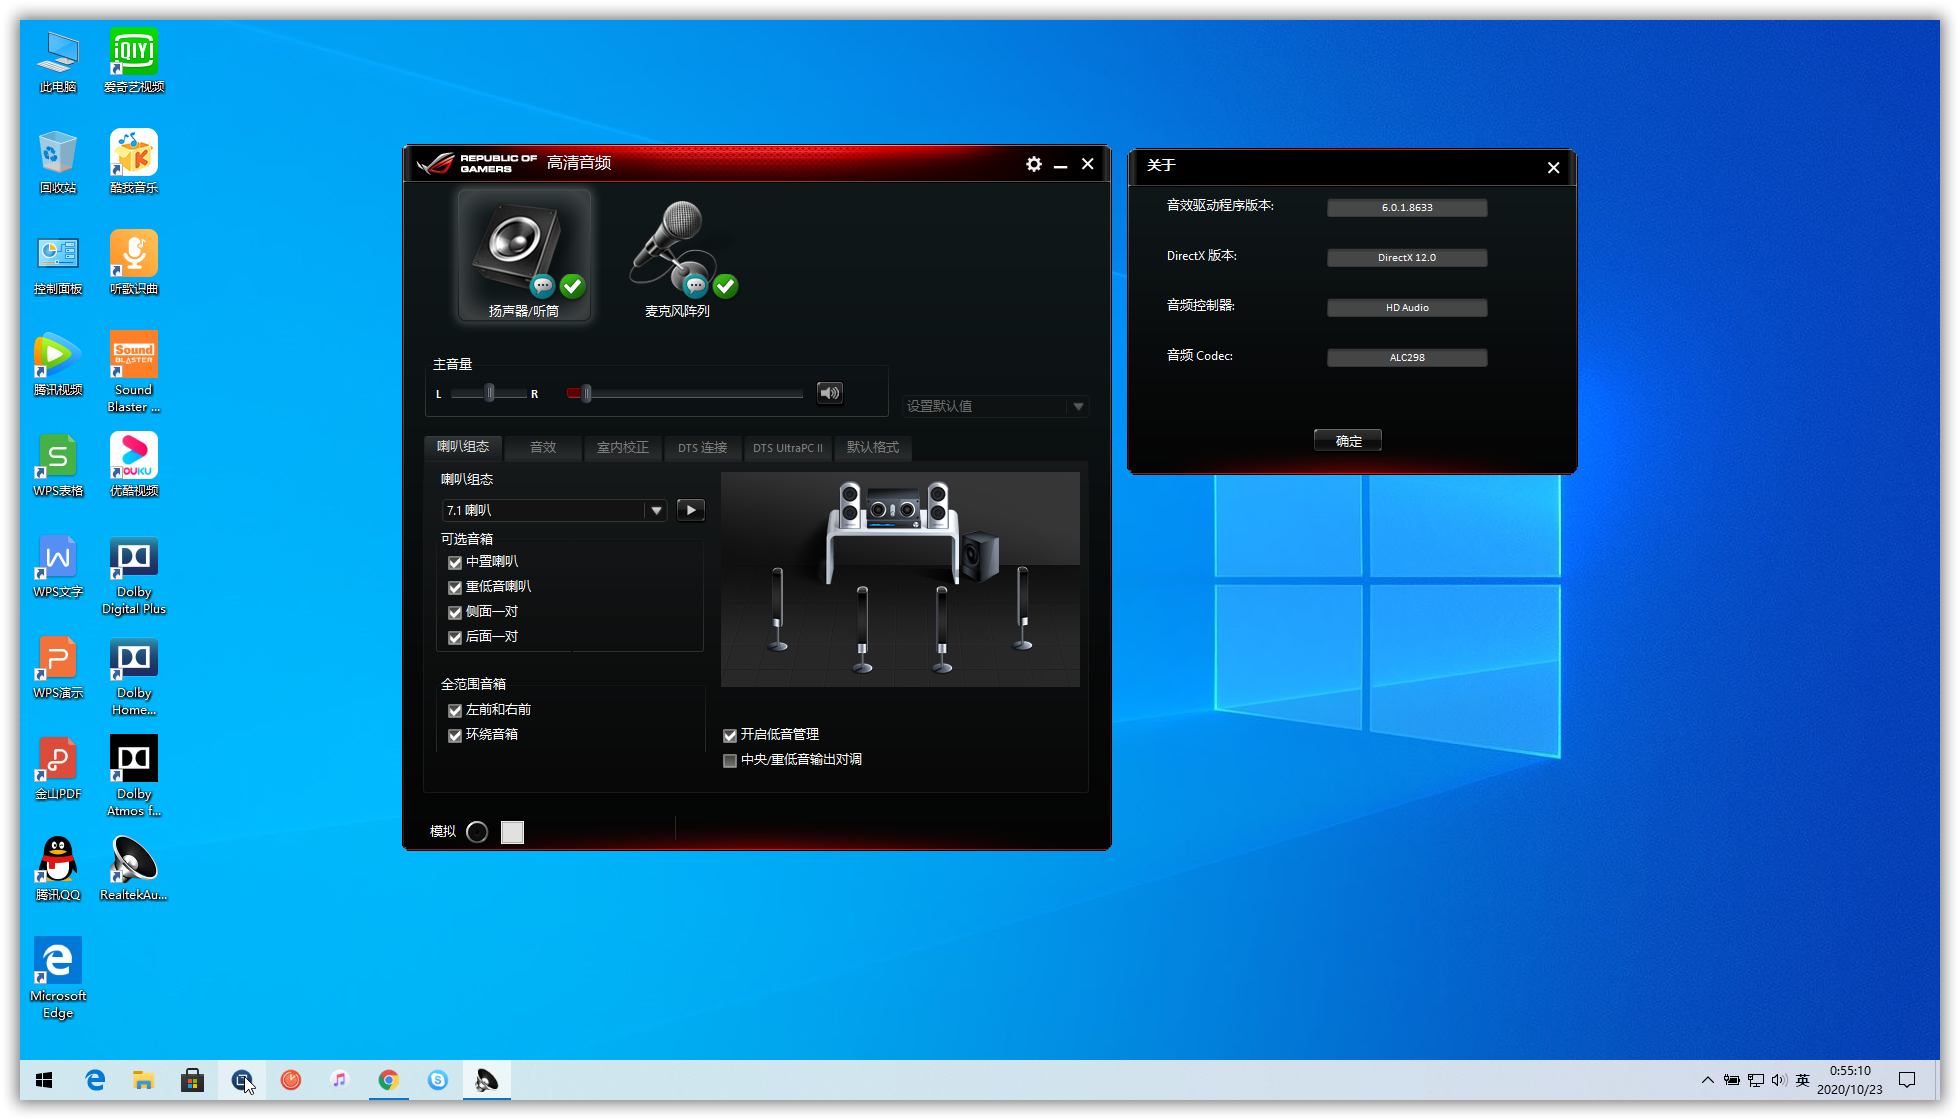Open the RealtekAudio desktop shortcut
The image size is (1960, 1120).
point(134,868)
